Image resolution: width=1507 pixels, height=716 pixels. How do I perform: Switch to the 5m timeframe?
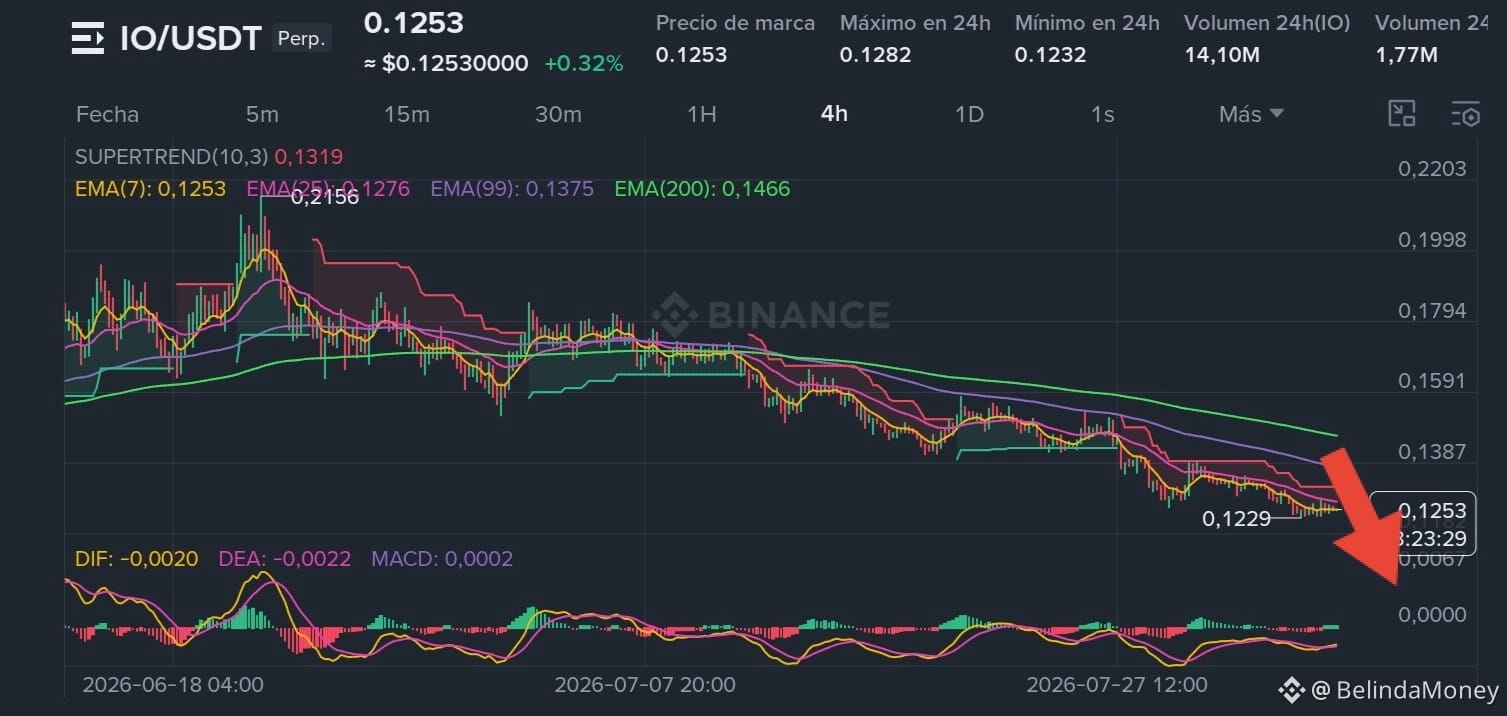click(x=262, y=114)
